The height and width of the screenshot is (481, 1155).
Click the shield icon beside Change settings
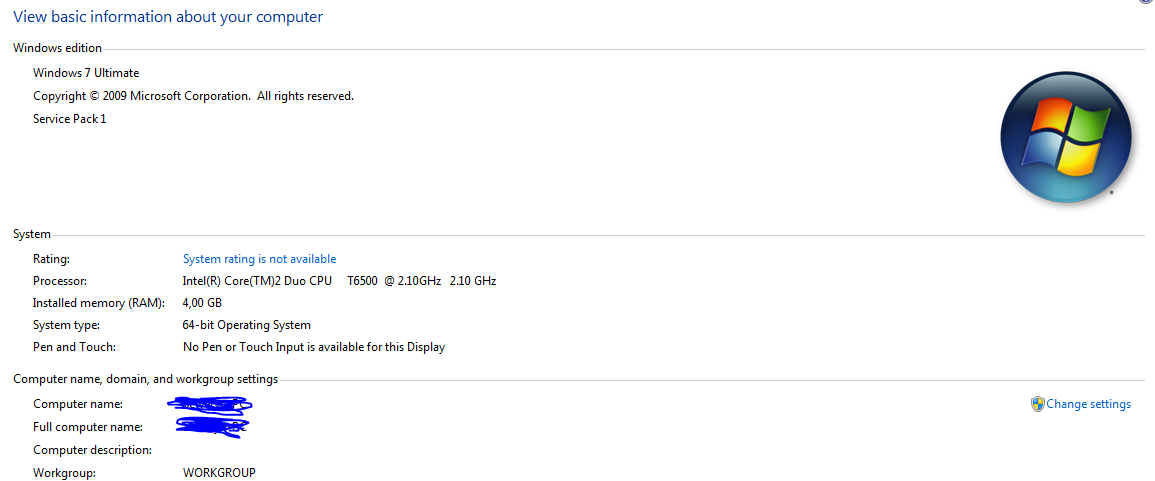pos(1037,404)
